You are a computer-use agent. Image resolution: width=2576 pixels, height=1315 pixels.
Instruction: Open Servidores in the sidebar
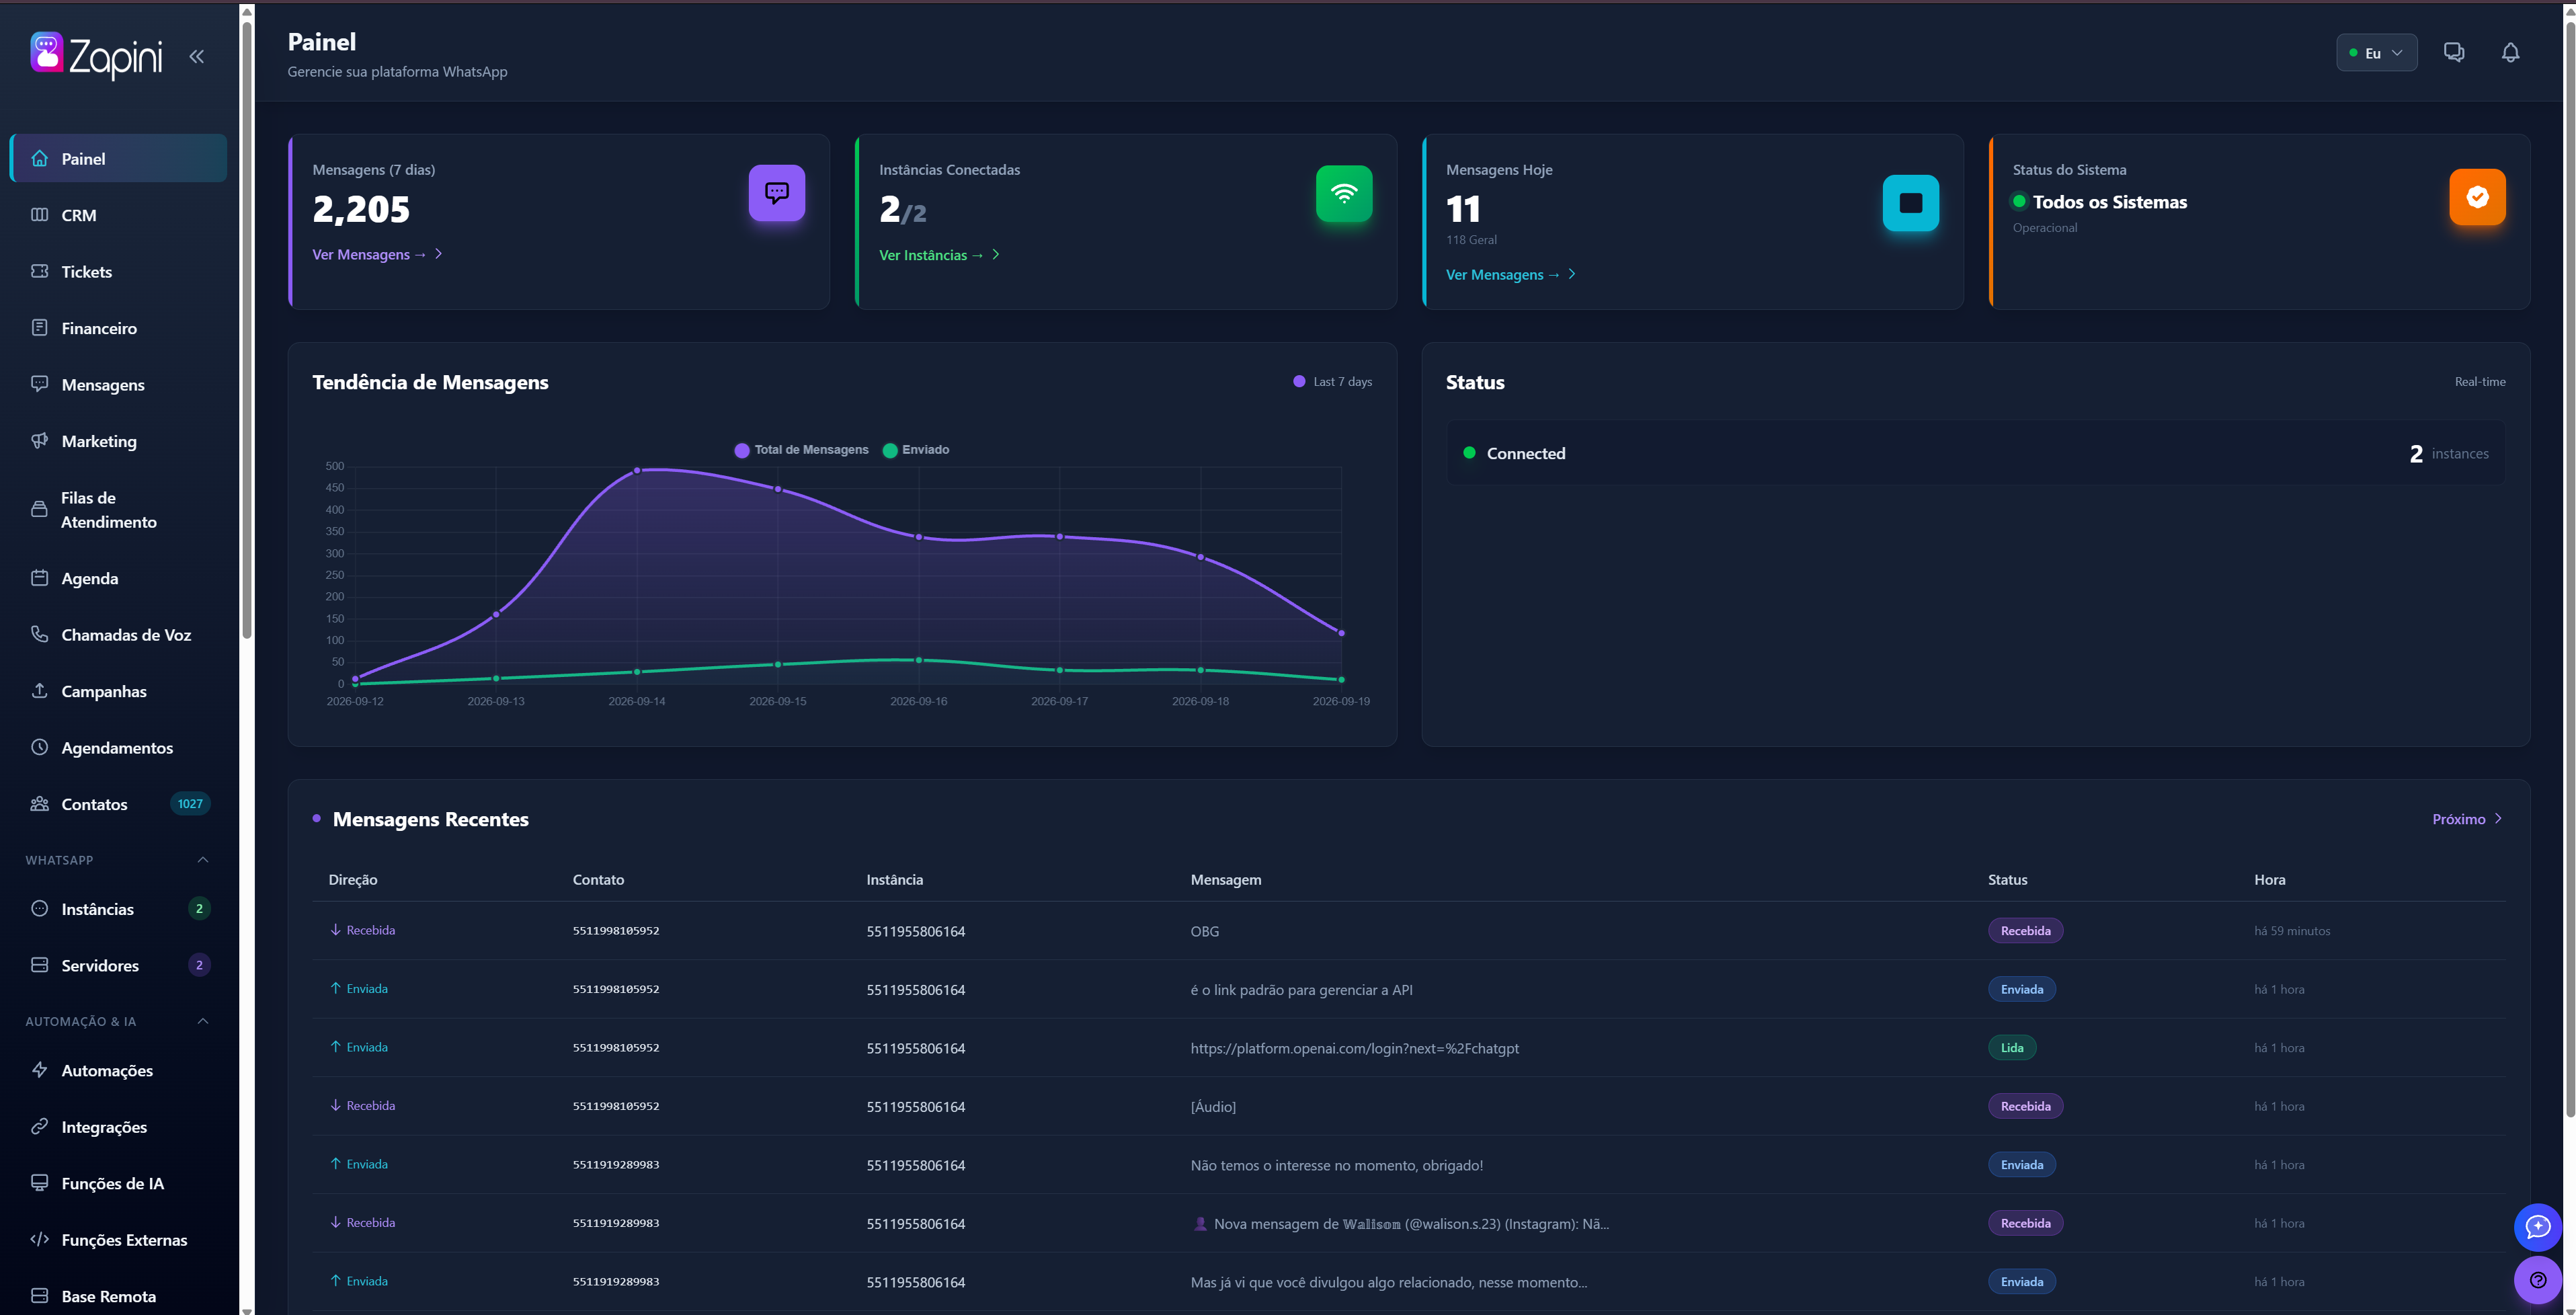click(118, 965)
